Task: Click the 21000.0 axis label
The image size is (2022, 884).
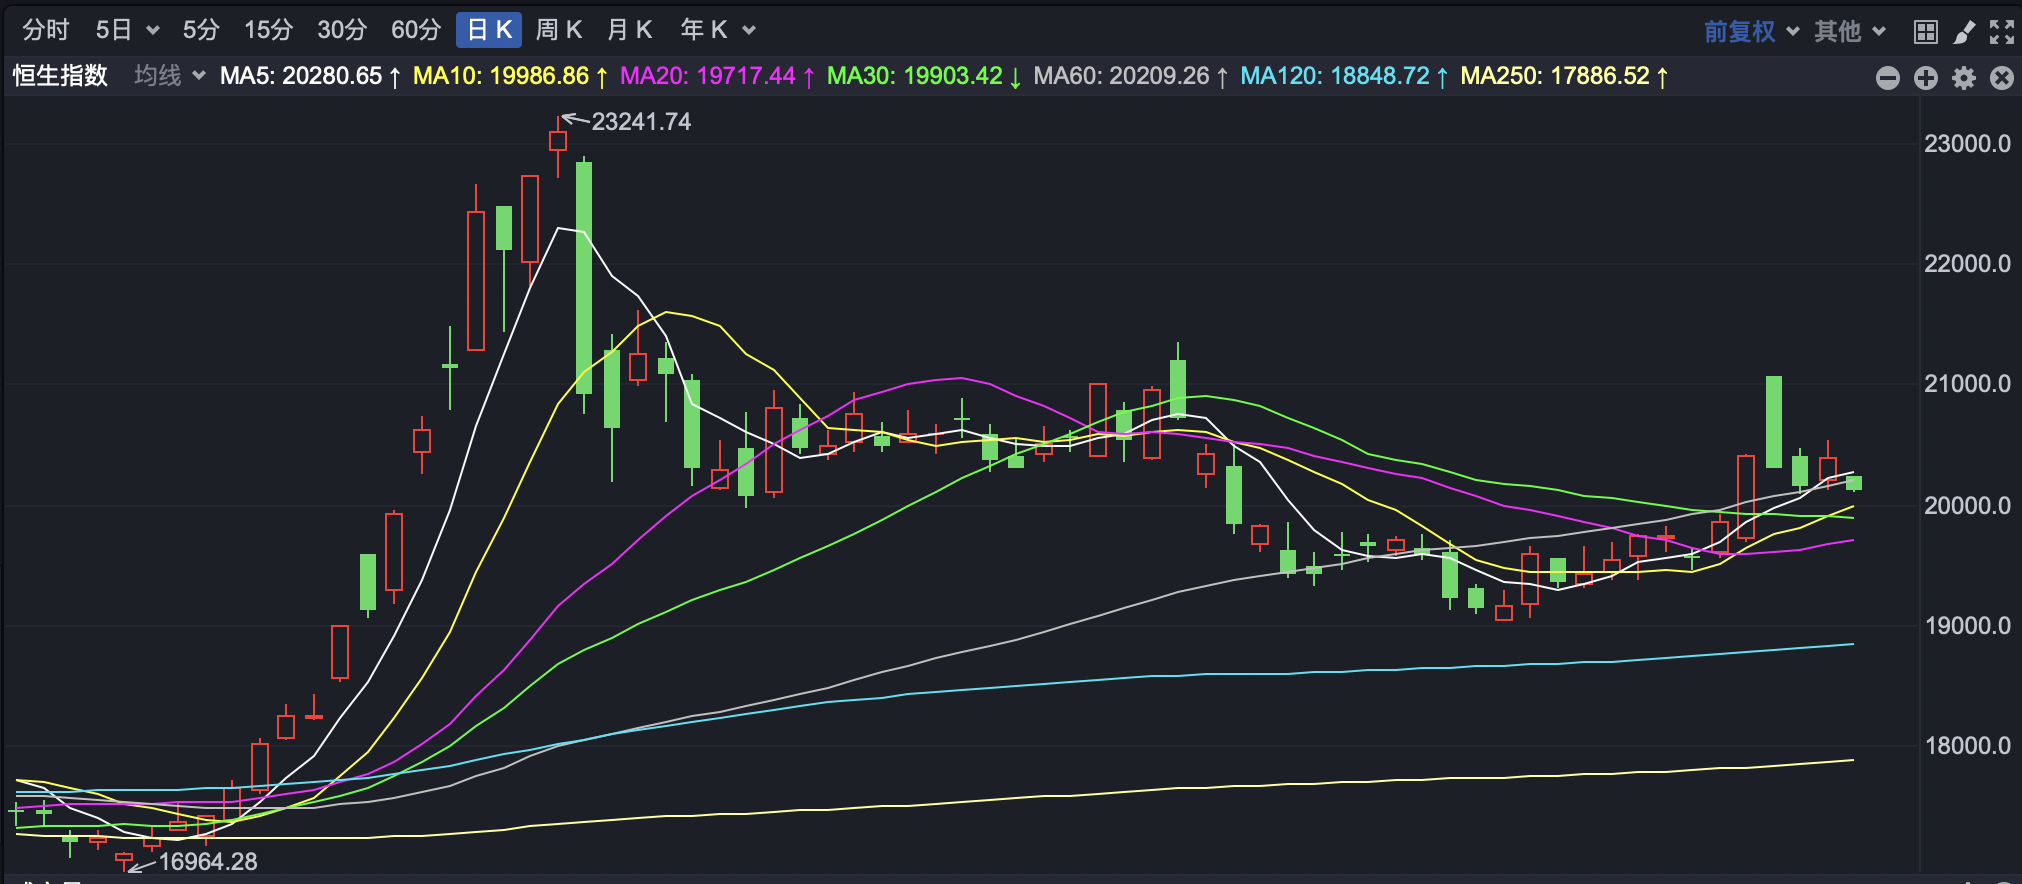Action: [1967, 384]
